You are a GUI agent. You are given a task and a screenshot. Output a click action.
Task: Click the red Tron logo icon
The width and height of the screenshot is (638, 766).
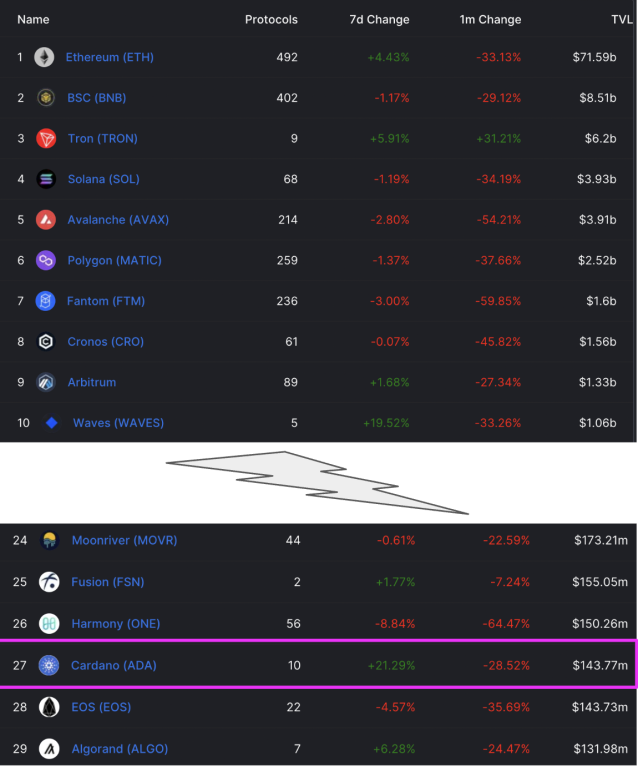point(46,139)
